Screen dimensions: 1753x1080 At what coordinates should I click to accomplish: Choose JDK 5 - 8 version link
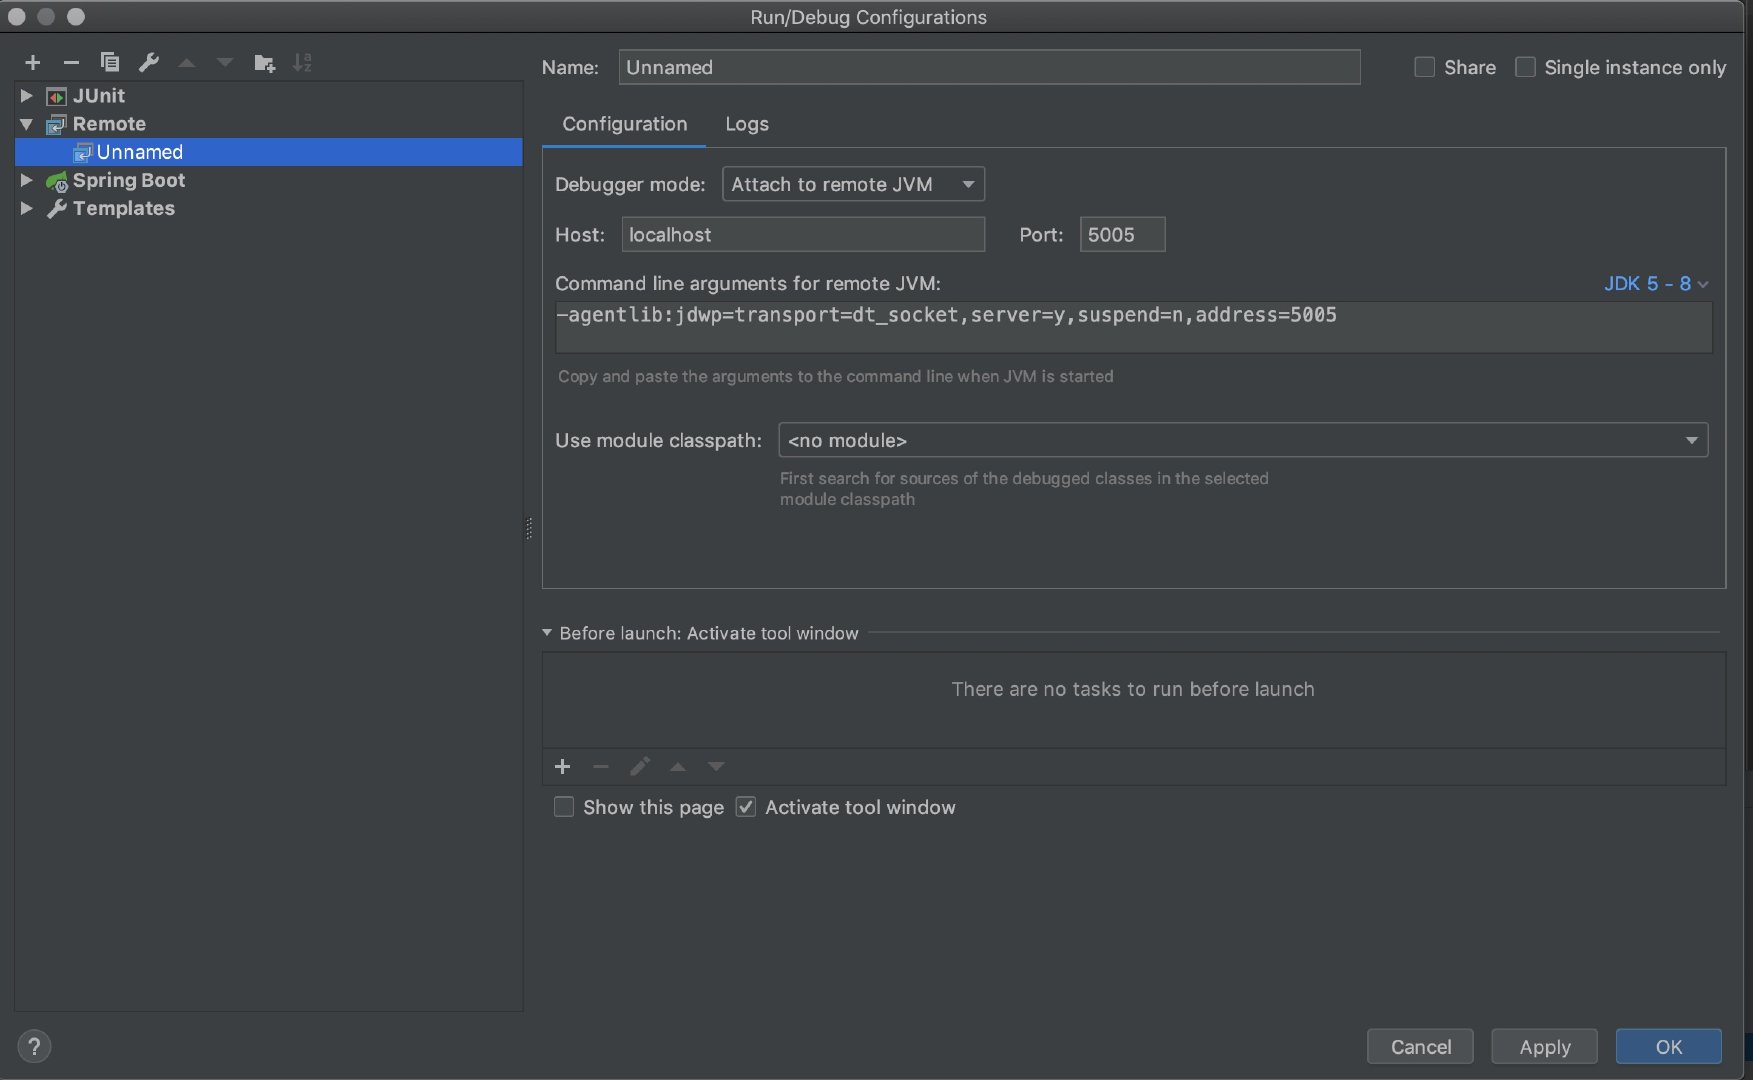[1655, 284]
